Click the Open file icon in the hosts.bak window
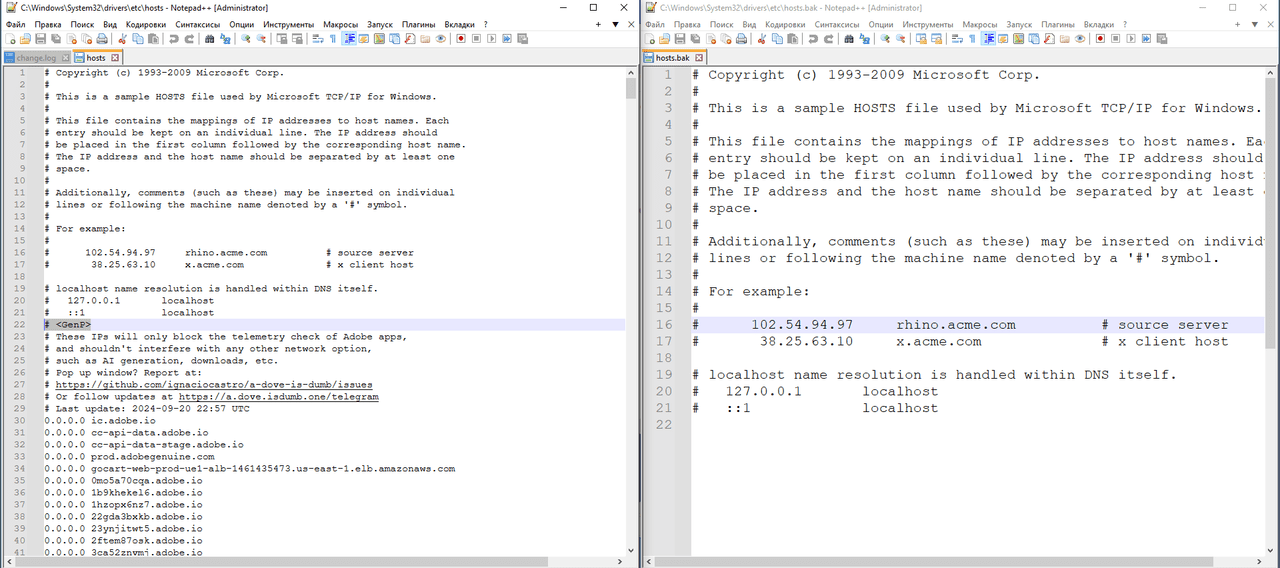This screenshot has width=1280, height=568. pyautogui.click(x=667, y=39)
